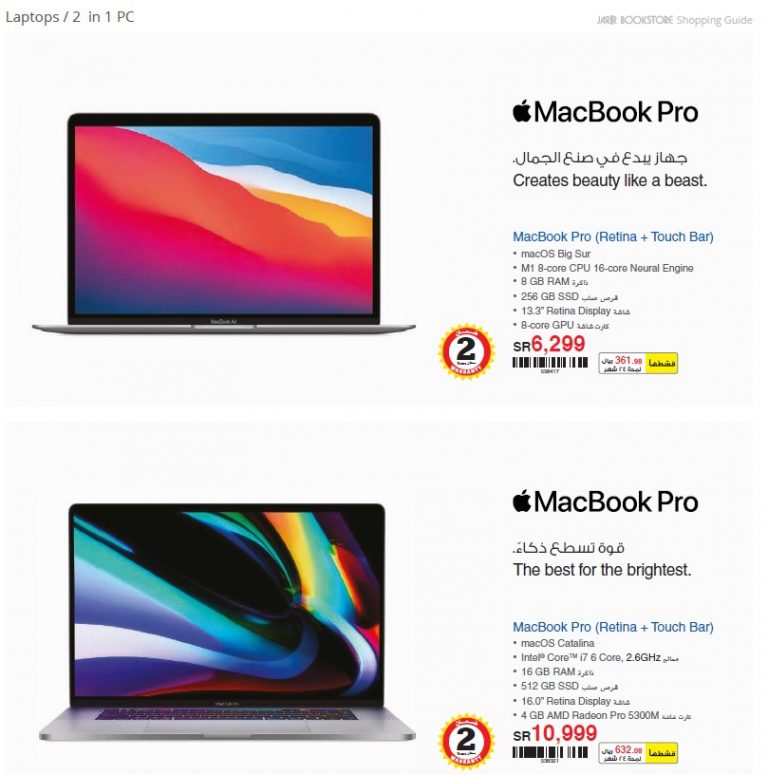
Task: Click the barcode below the SR 6,299 price
Action: click(550, 364)
